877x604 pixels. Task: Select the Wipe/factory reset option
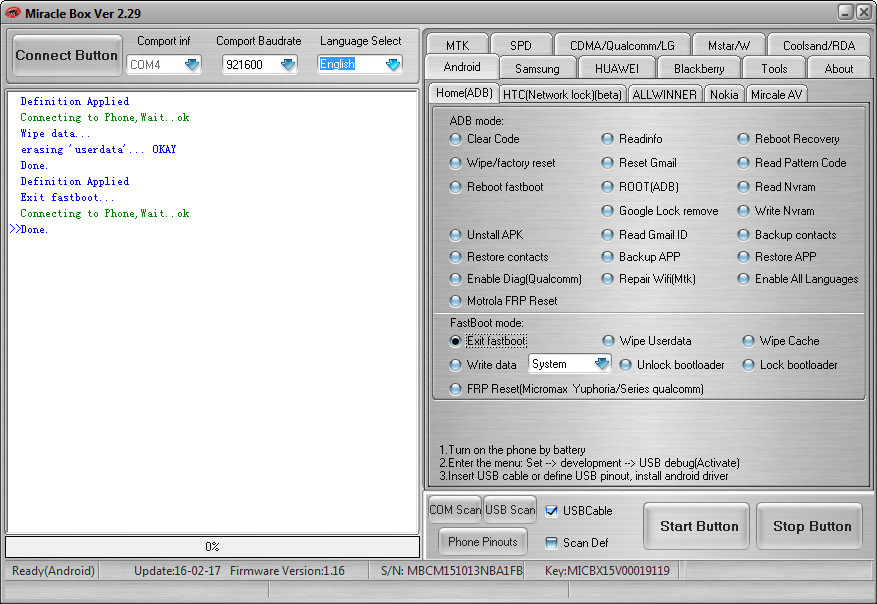coord(503,163)
